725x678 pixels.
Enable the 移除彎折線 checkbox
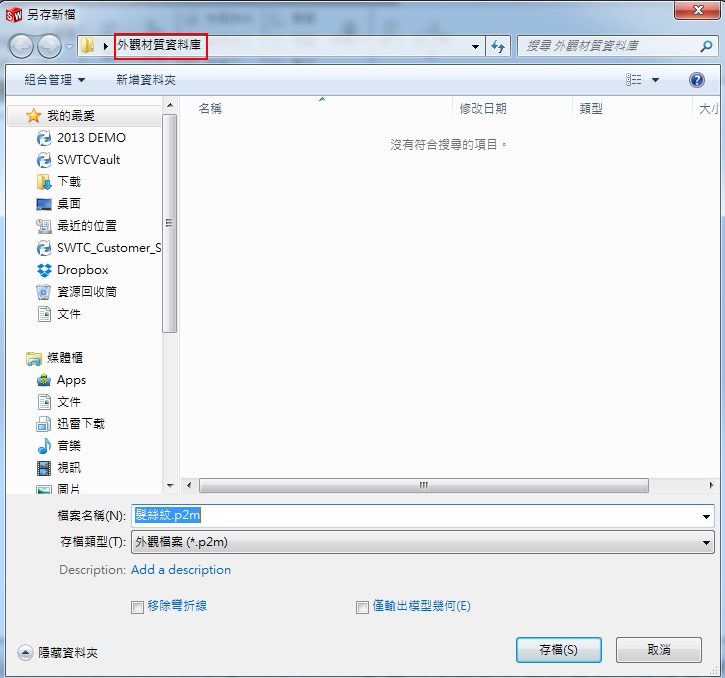point(138,607)
